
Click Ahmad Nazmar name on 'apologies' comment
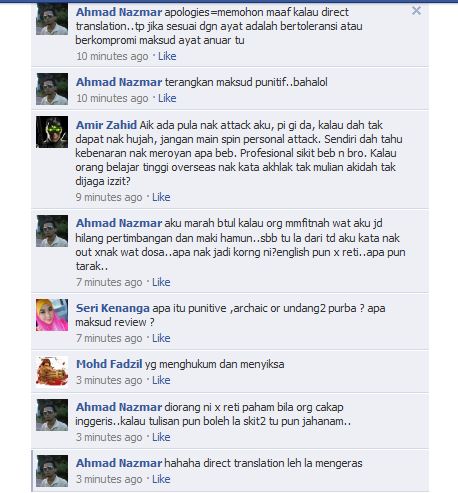click(119, 12)
